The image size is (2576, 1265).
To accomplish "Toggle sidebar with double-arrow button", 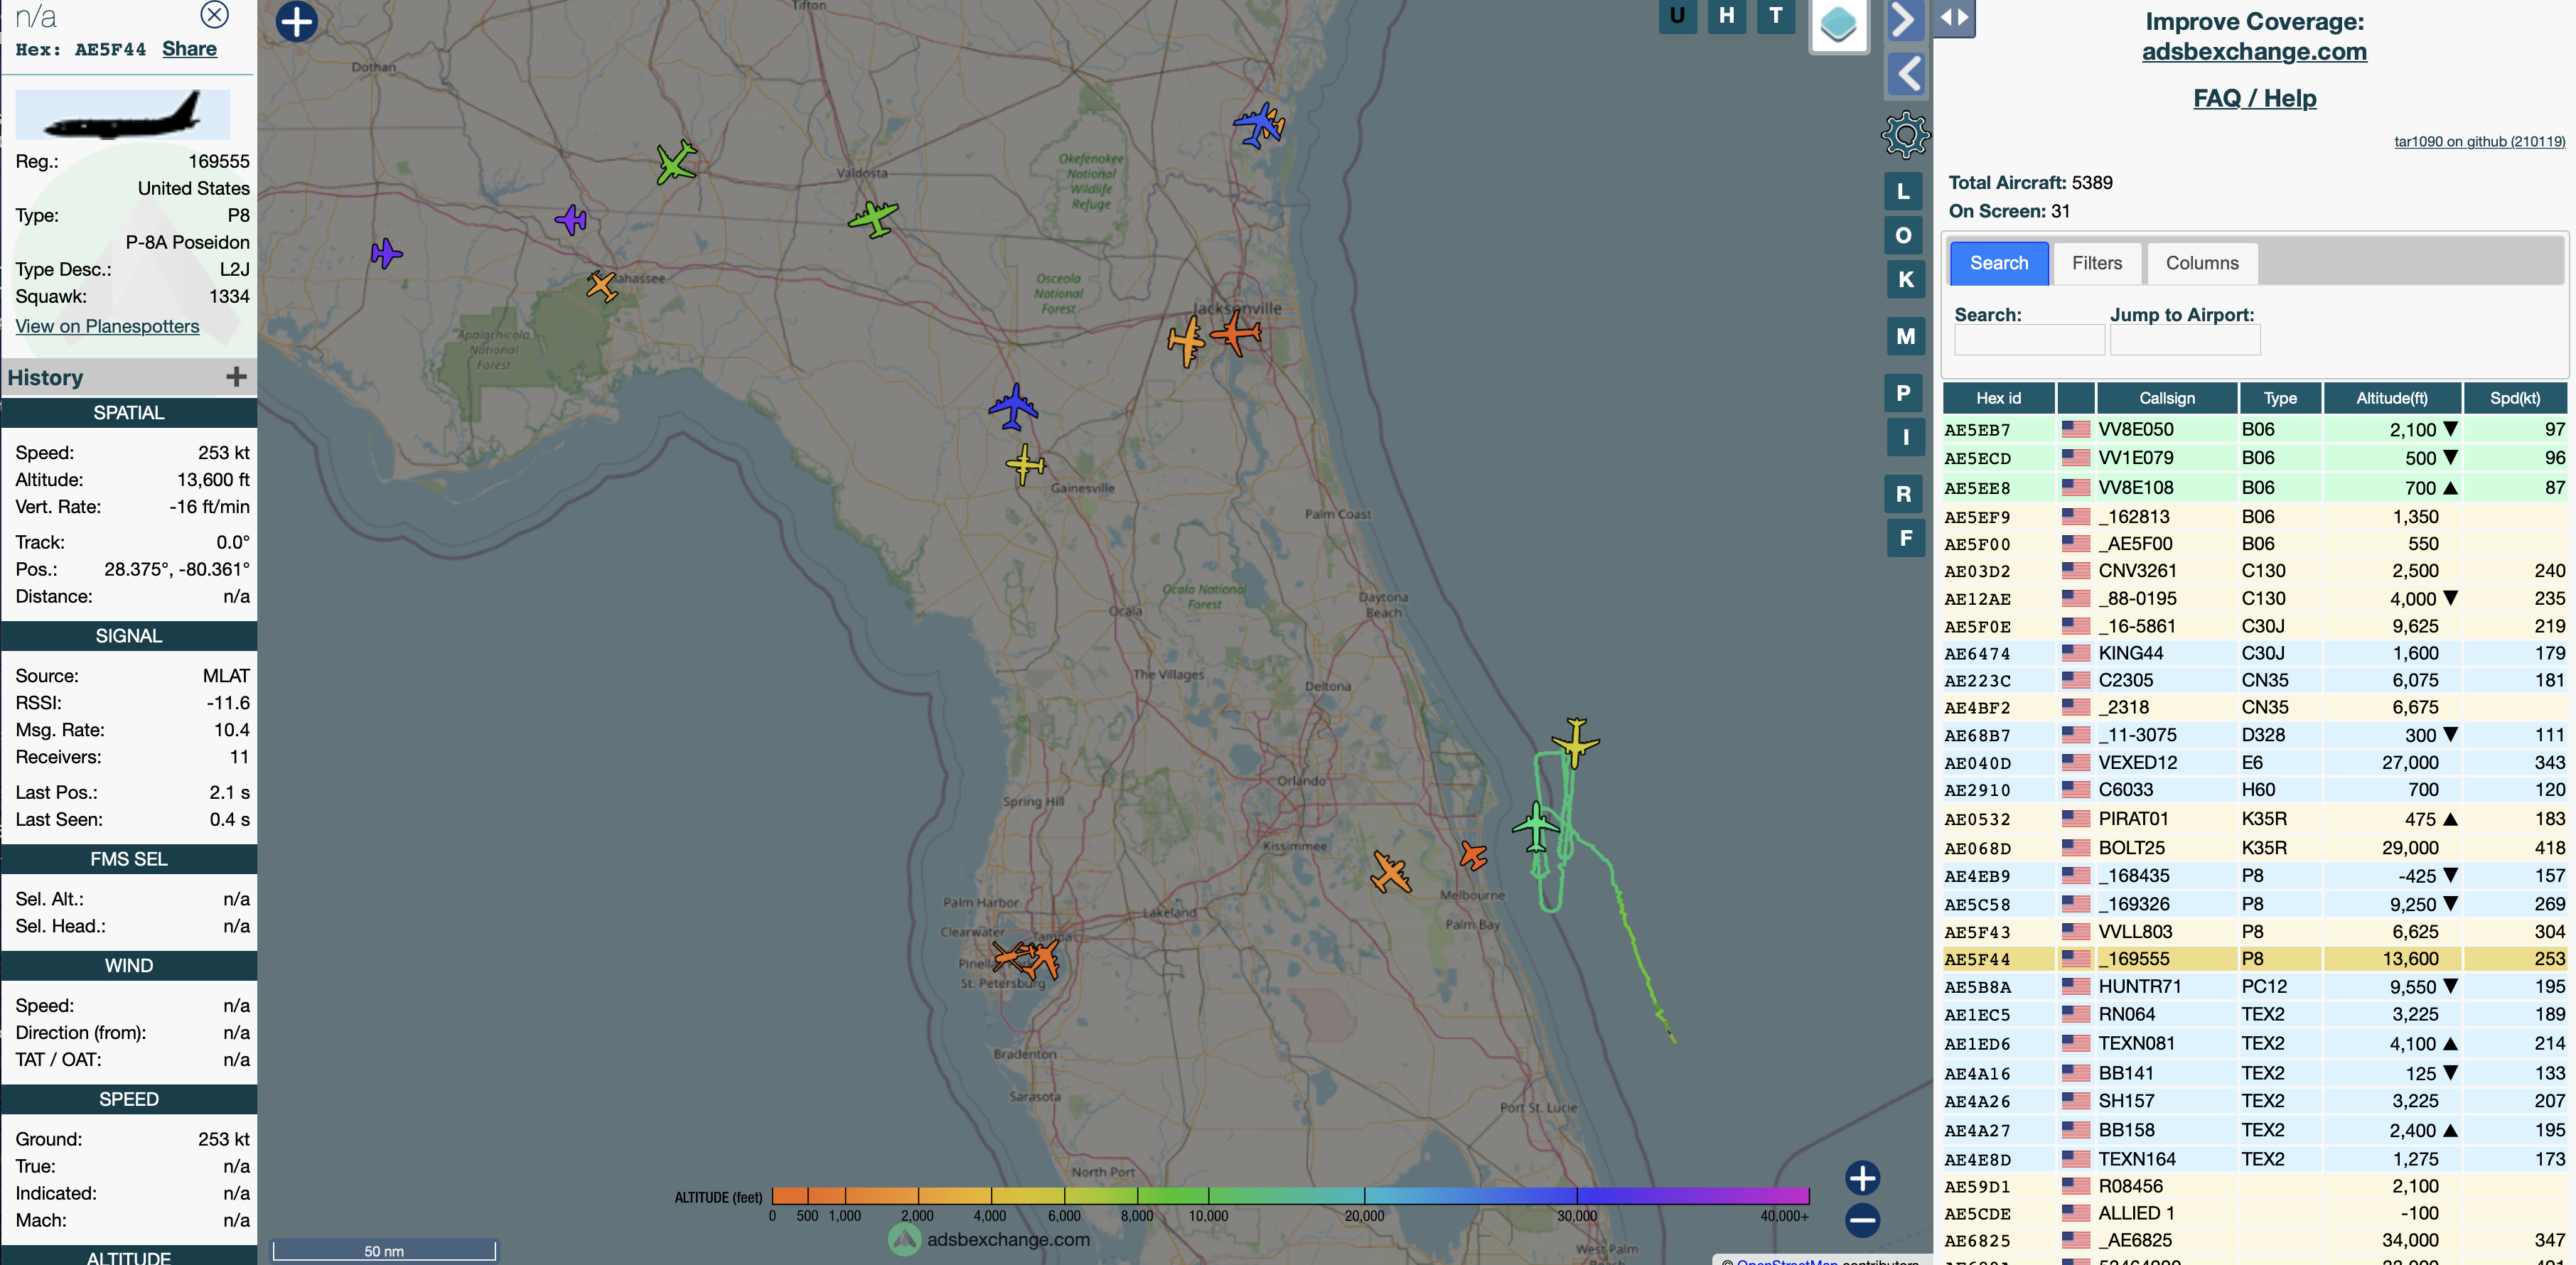I will (1954, 17).
